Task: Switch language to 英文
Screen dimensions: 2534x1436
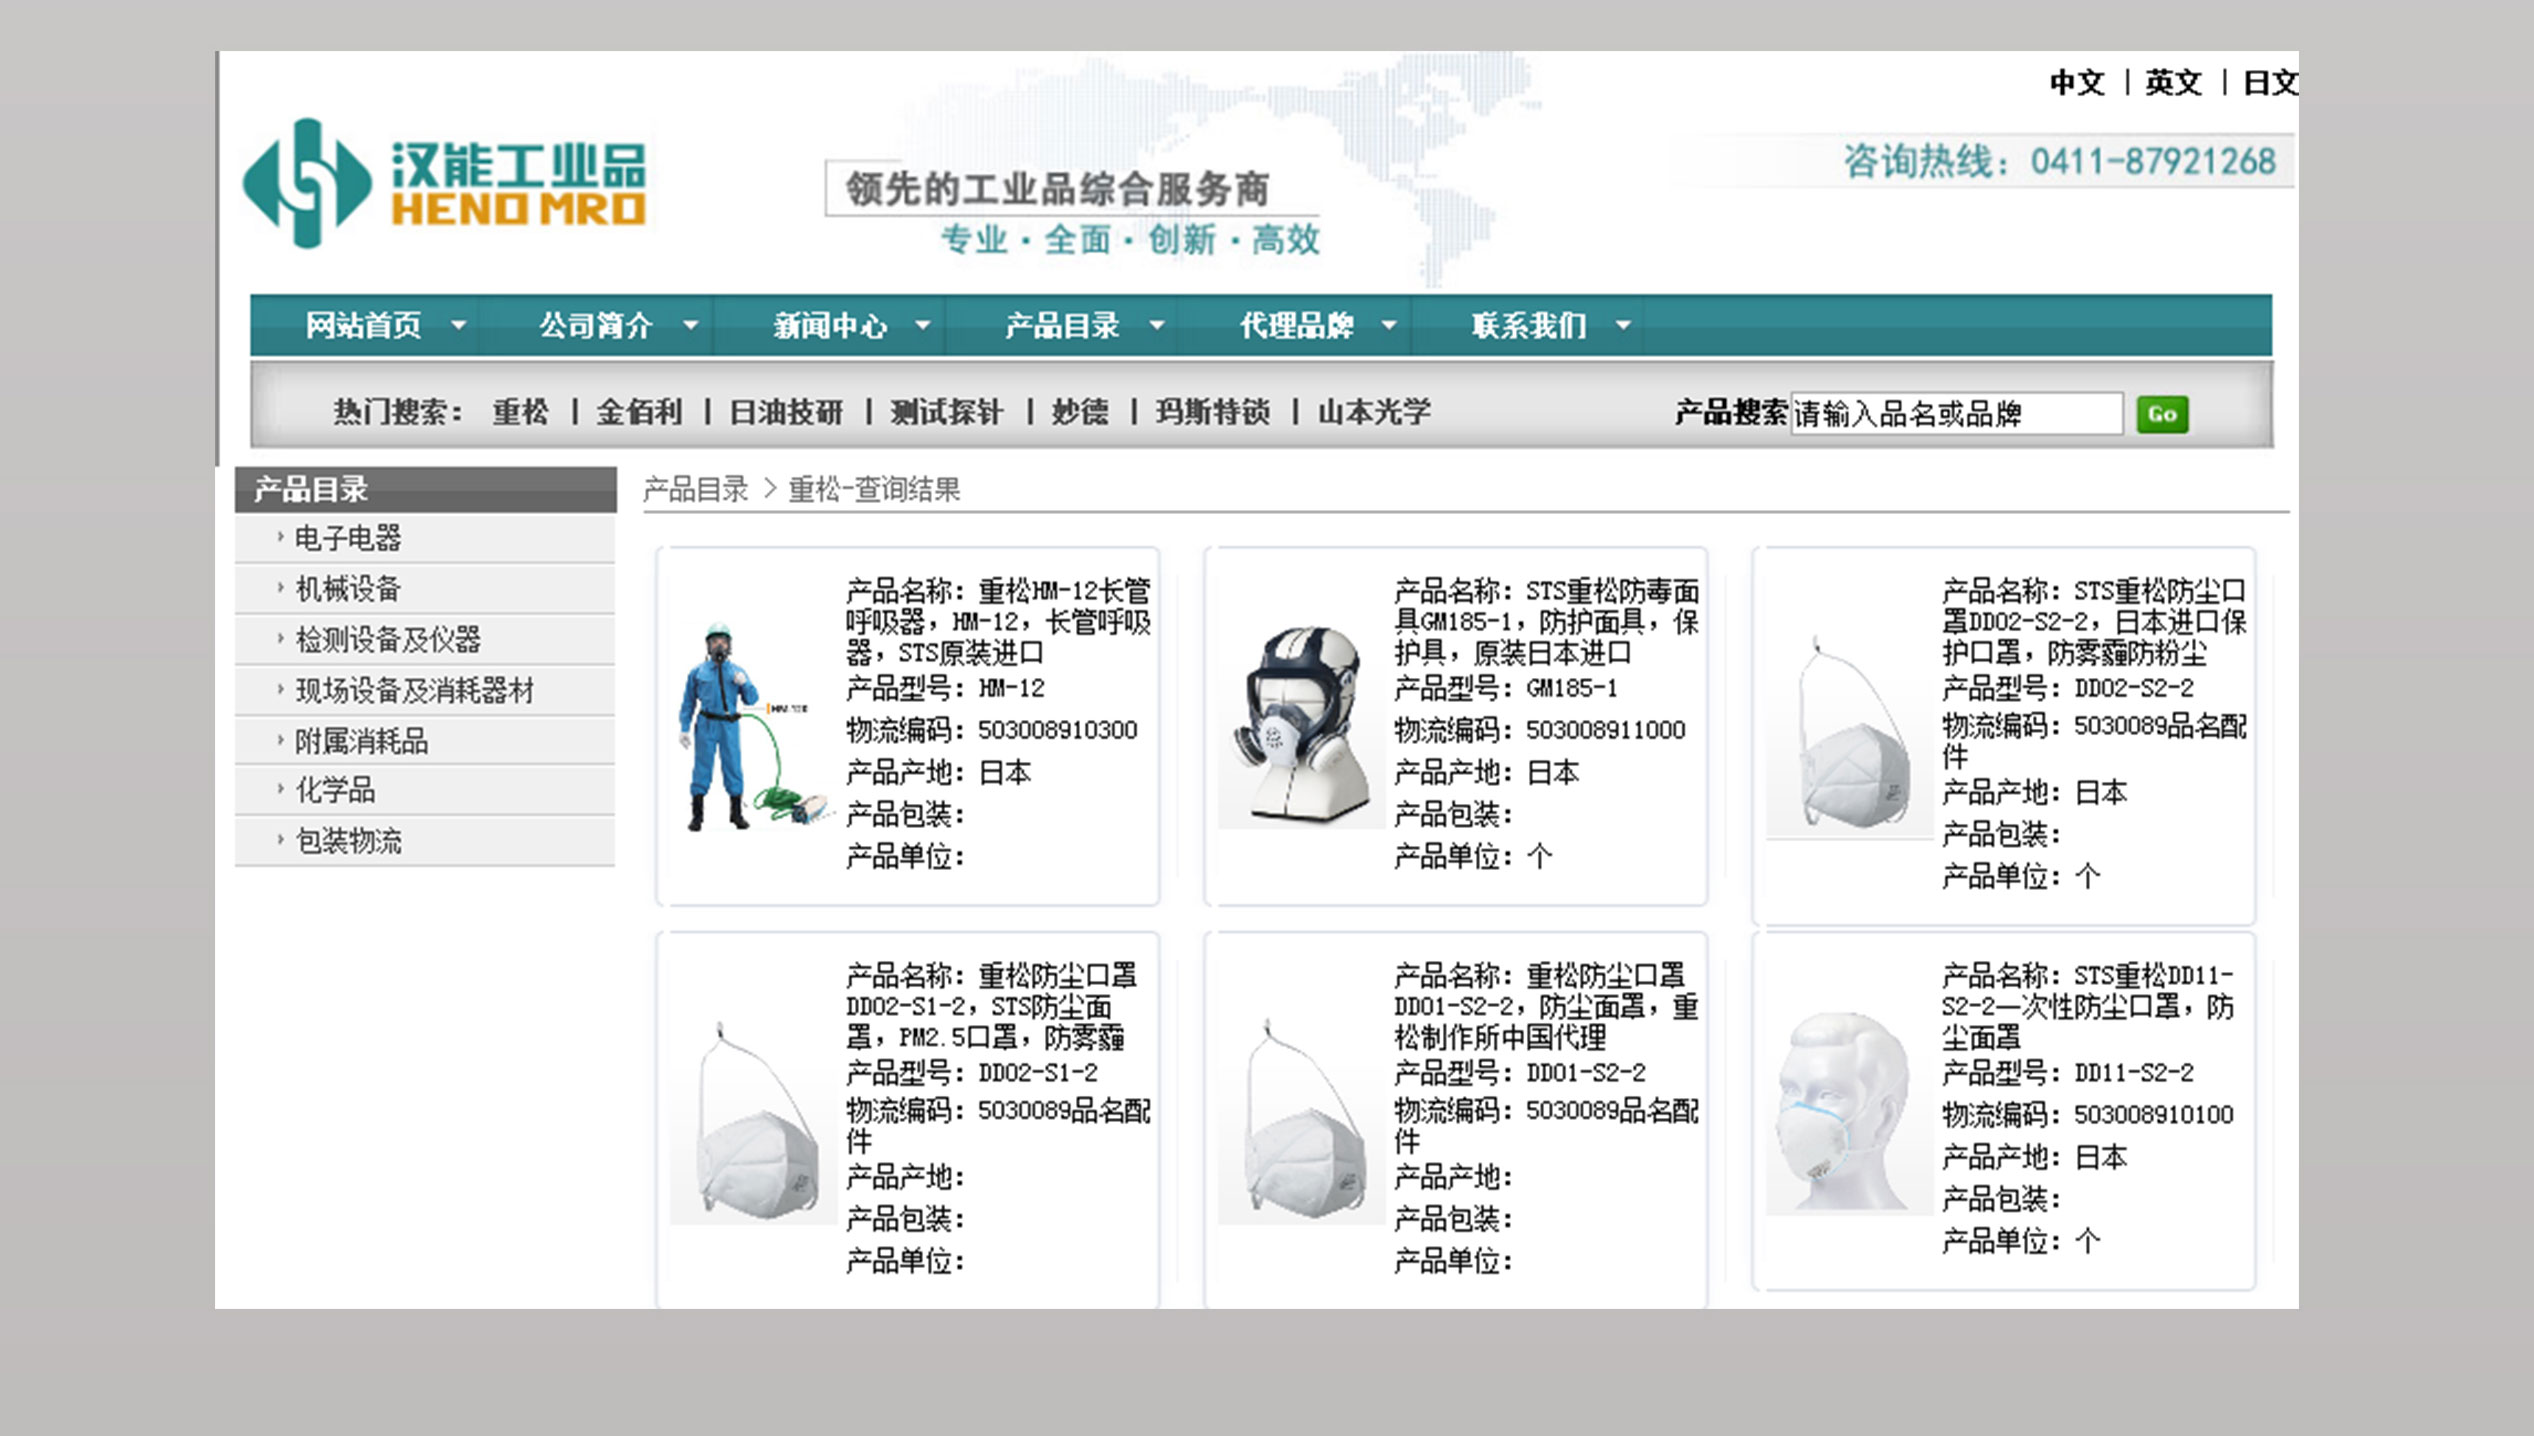Action: pos(2172,82)
